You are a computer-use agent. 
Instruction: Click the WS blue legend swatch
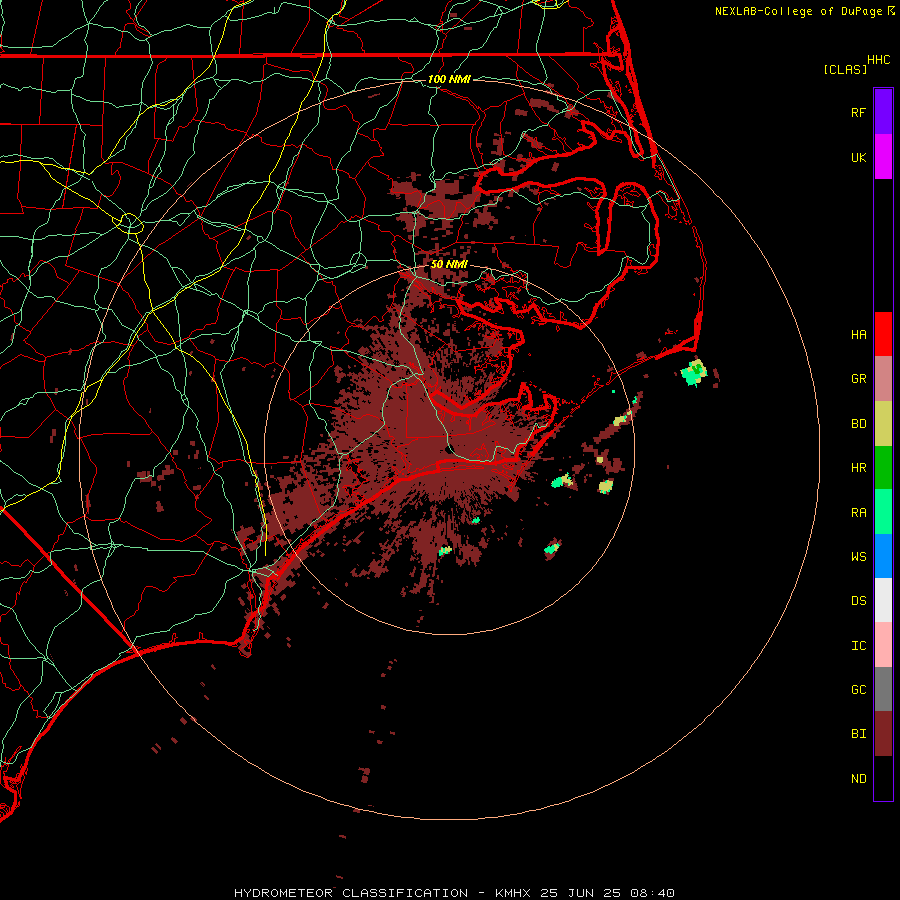tap(883, 556)
